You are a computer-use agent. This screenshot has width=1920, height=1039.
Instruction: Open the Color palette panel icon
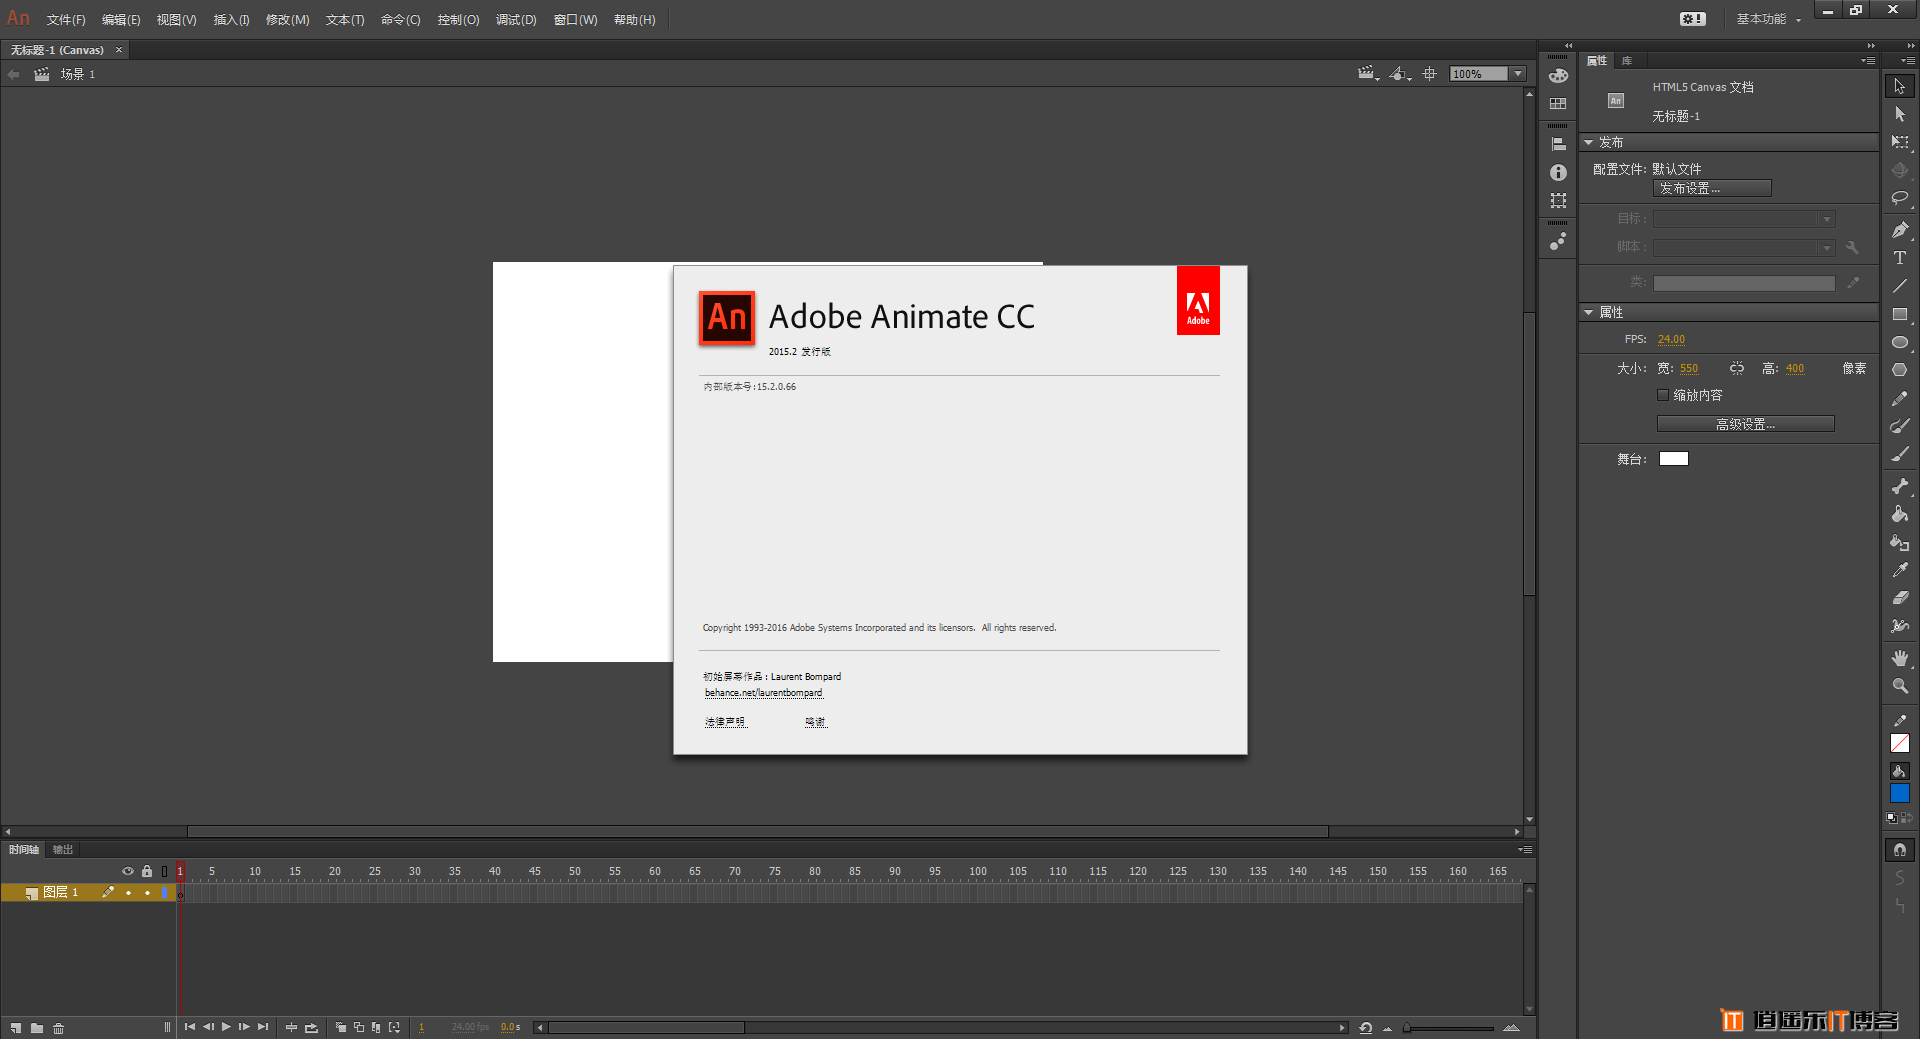coord(1558,76)
